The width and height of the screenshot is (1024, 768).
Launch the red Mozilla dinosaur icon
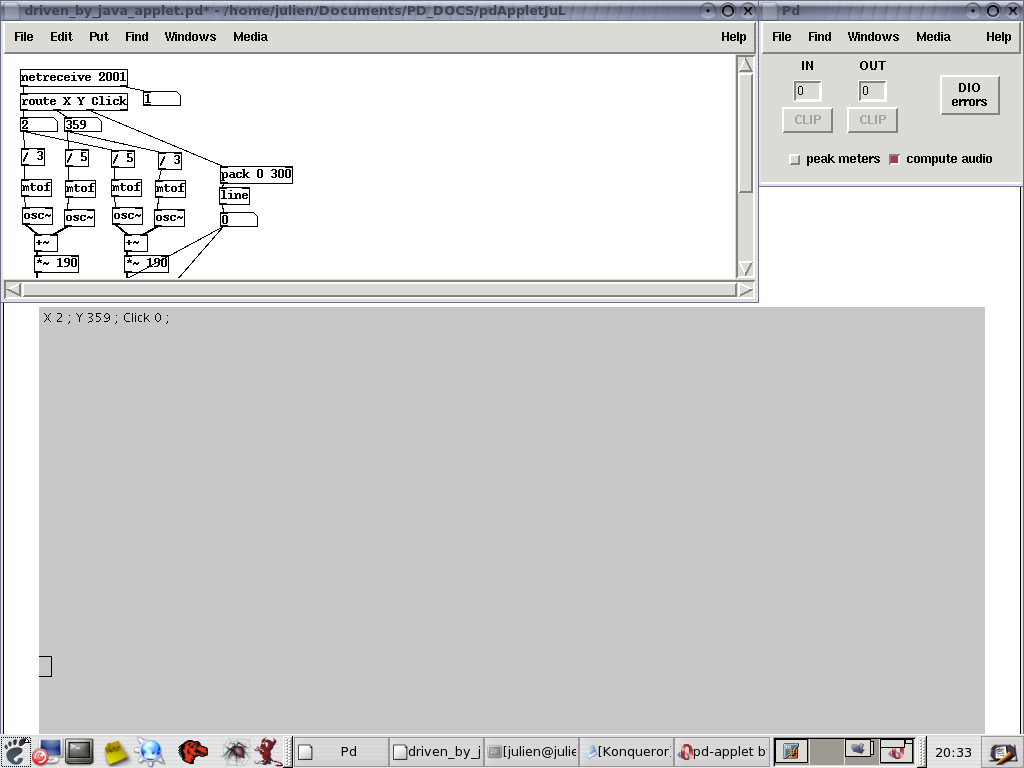tap(193, 751)
